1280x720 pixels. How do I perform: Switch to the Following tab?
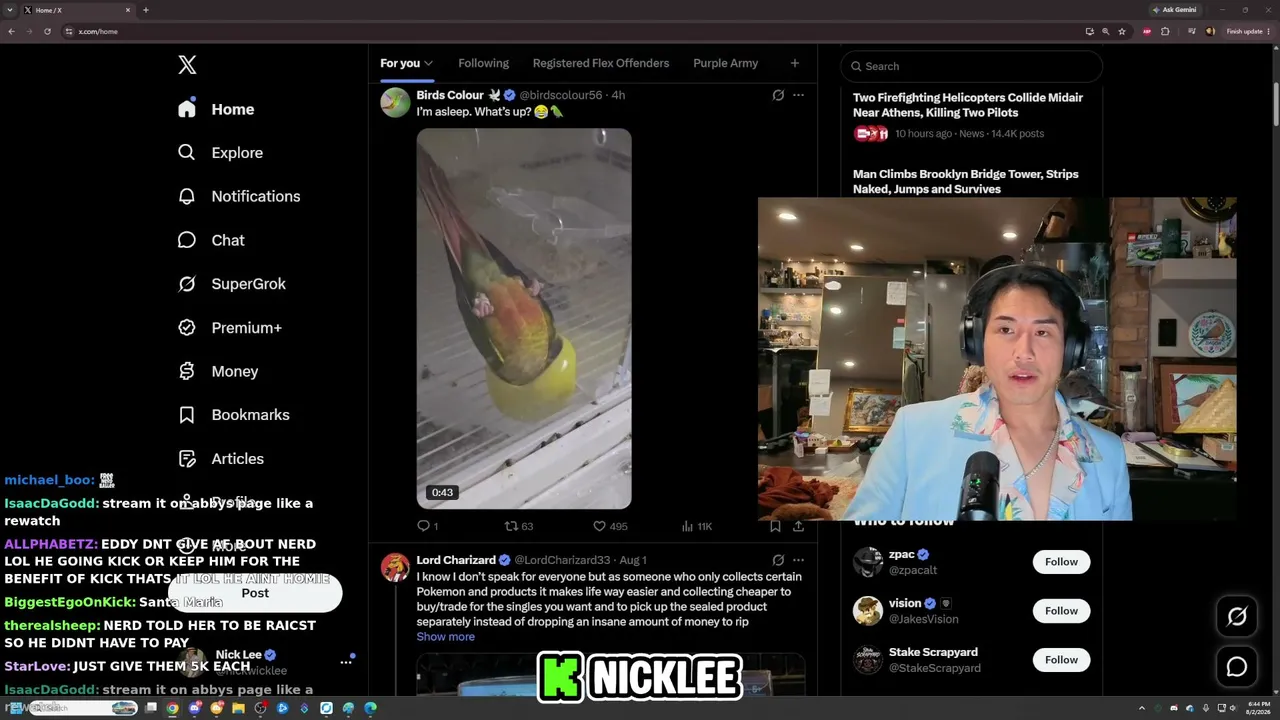point(483,63)
